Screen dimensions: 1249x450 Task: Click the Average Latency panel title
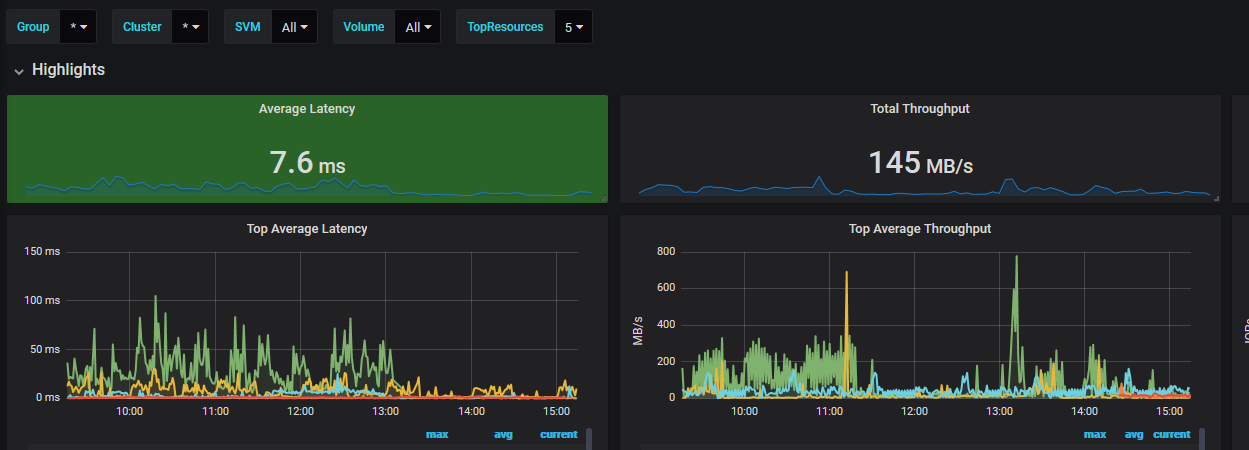[x=307, y=109]
